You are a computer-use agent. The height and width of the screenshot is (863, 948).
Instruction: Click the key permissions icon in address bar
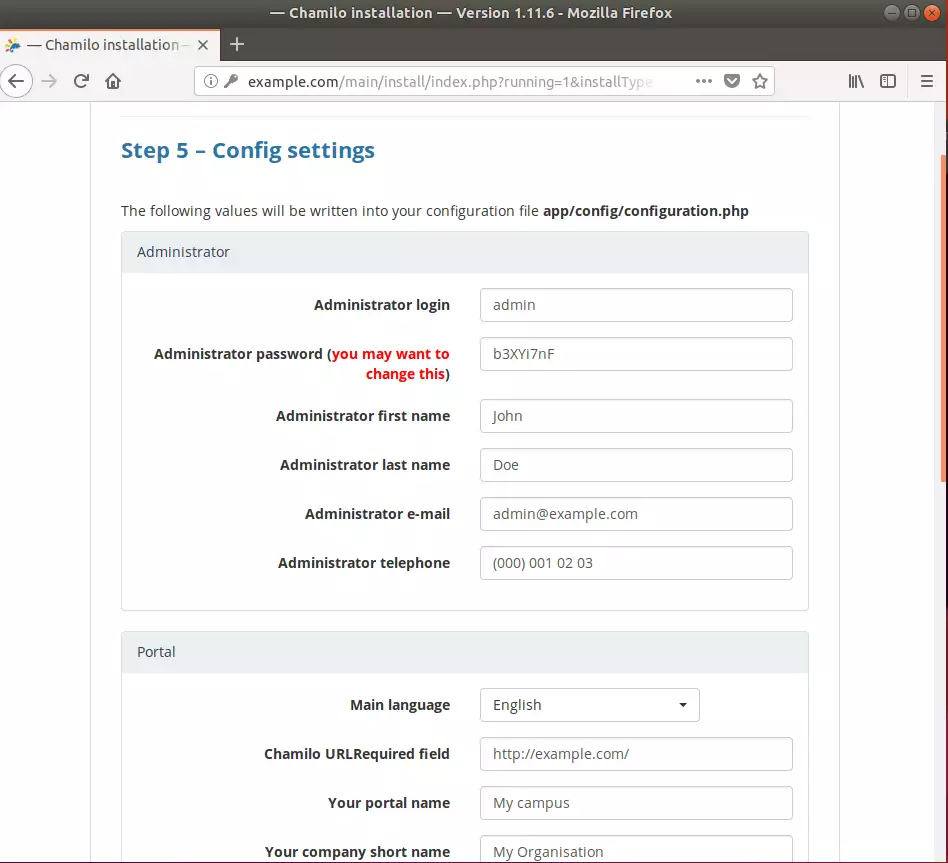click(x=230, y=81)
